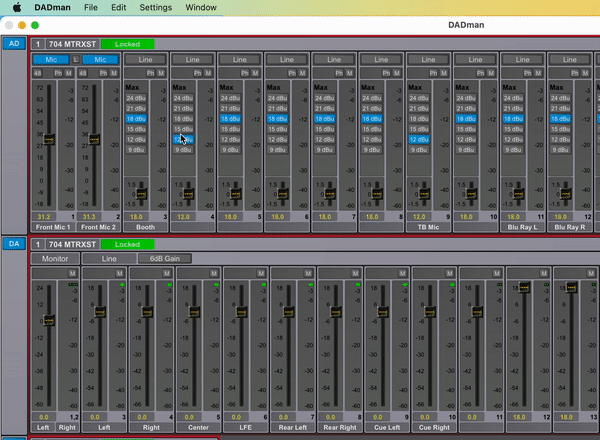Click the Locked status in DA section
The height and width of the screenshot is (440, 600).
coord(127,244)
